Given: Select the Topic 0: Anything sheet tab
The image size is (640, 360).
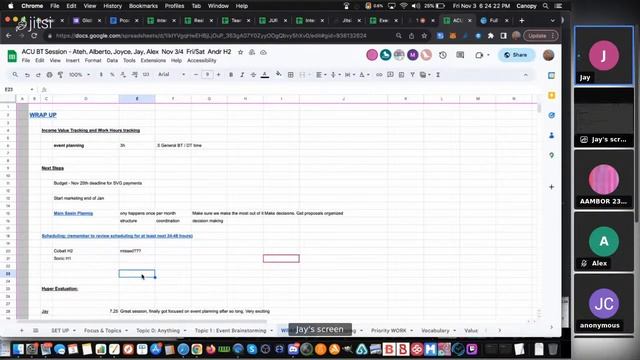Looking at the screenshot, I should point(158,331).
